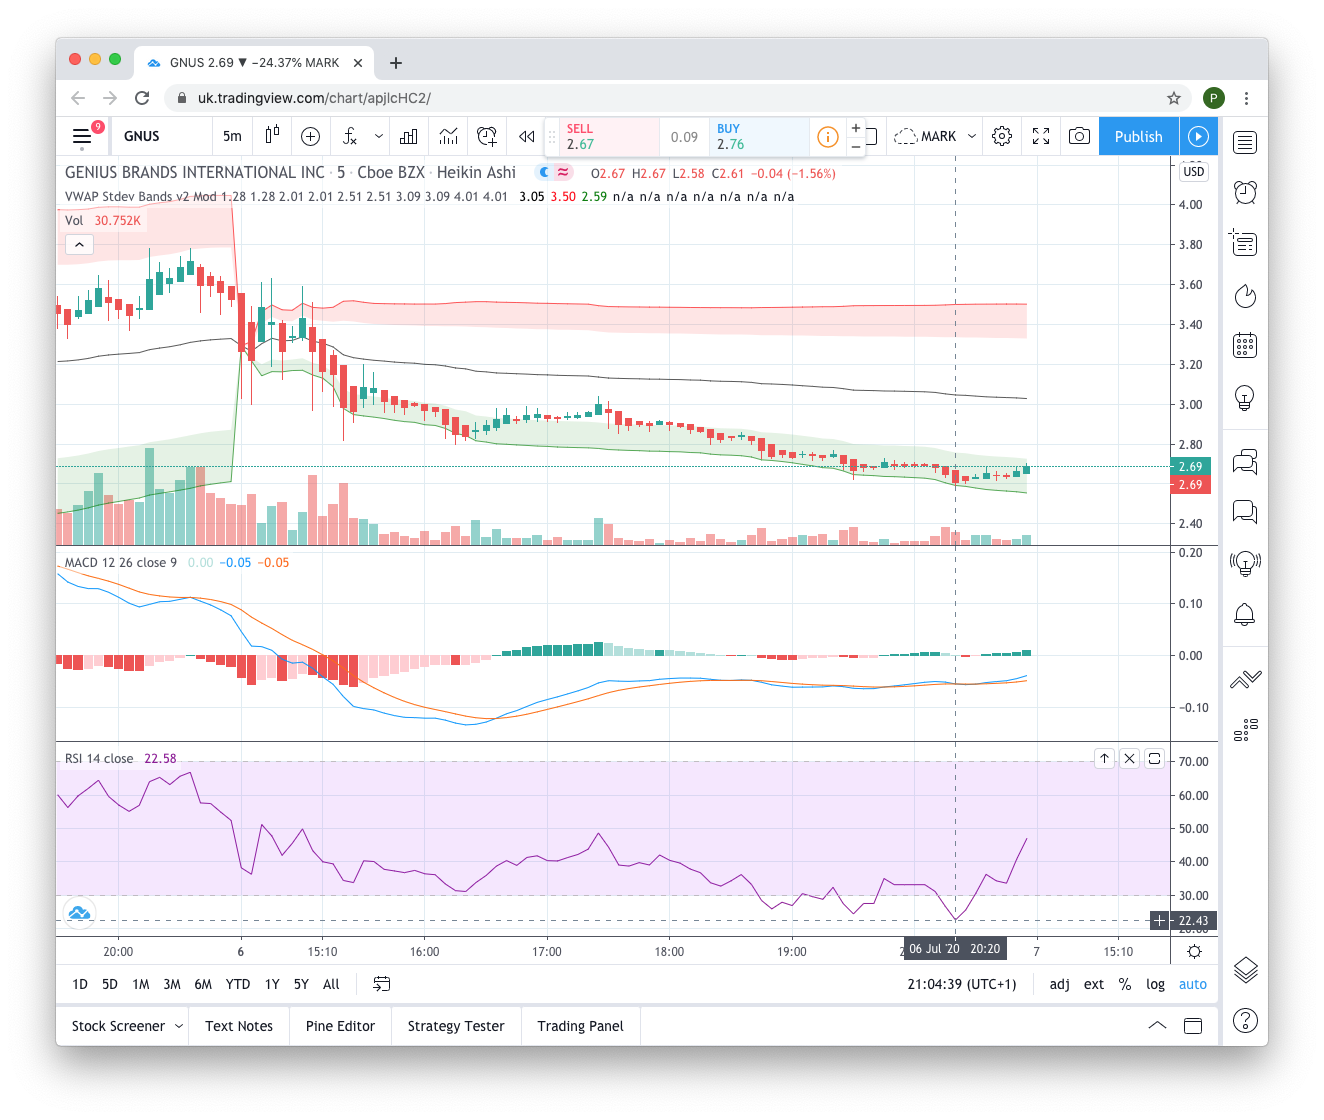Open the publish play dropdown button
The image size is (1324, 1120).
coord(1198,136)
